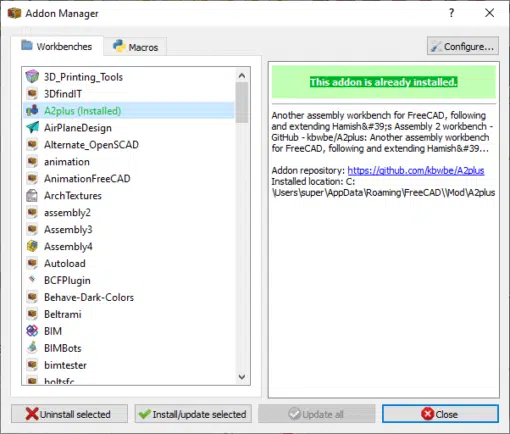This screenshot has height=434, width=510.
Task: Click the workbench list scrollbar thumb
Action: pos(242,103)
